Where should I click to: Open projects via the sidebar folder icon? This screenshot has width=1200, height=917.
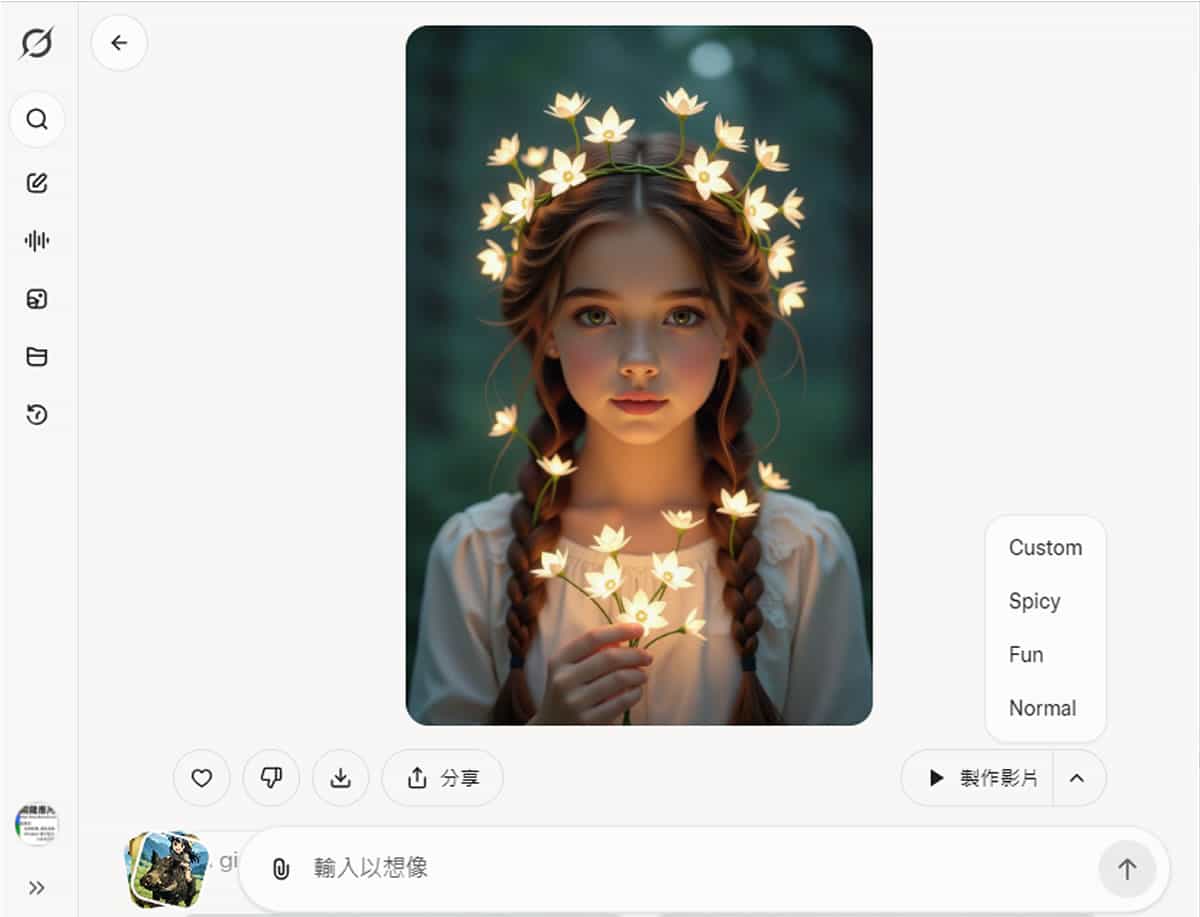37,357
